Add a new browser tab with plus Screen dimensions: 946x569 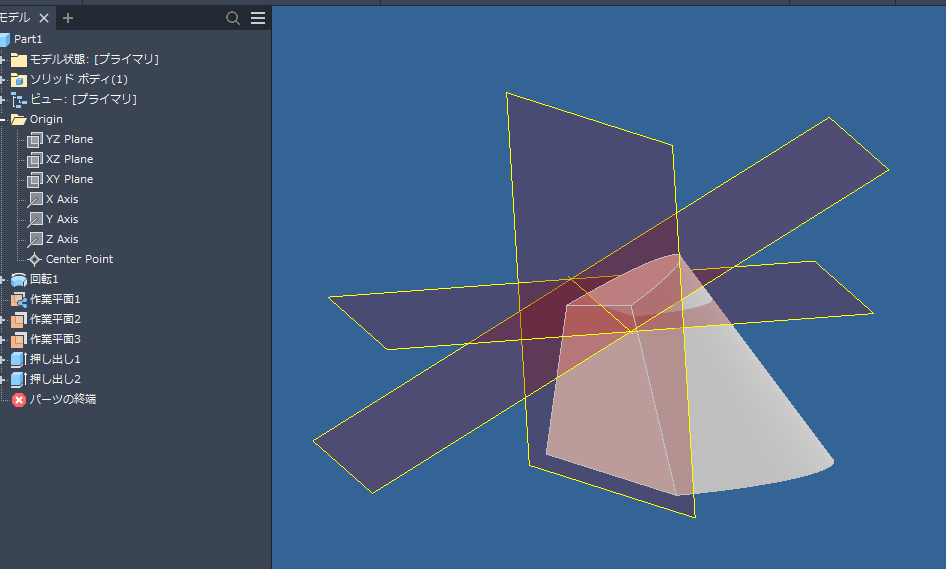[68, 18]
